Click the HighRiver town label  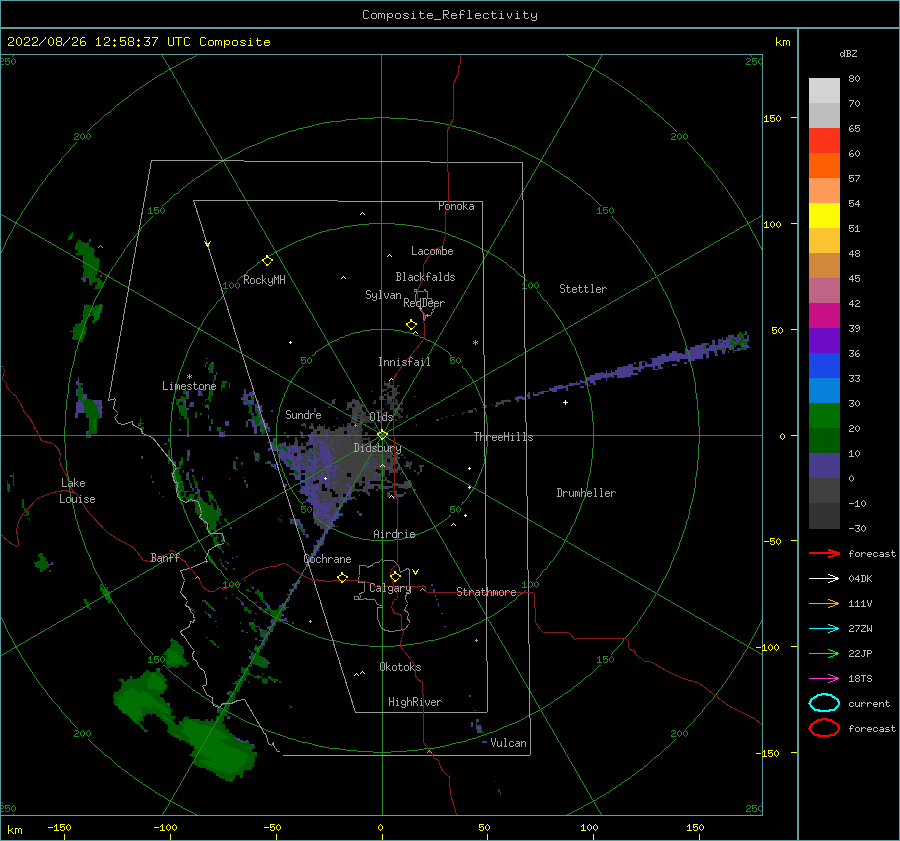pyautogui.click(x=415, y=702)
